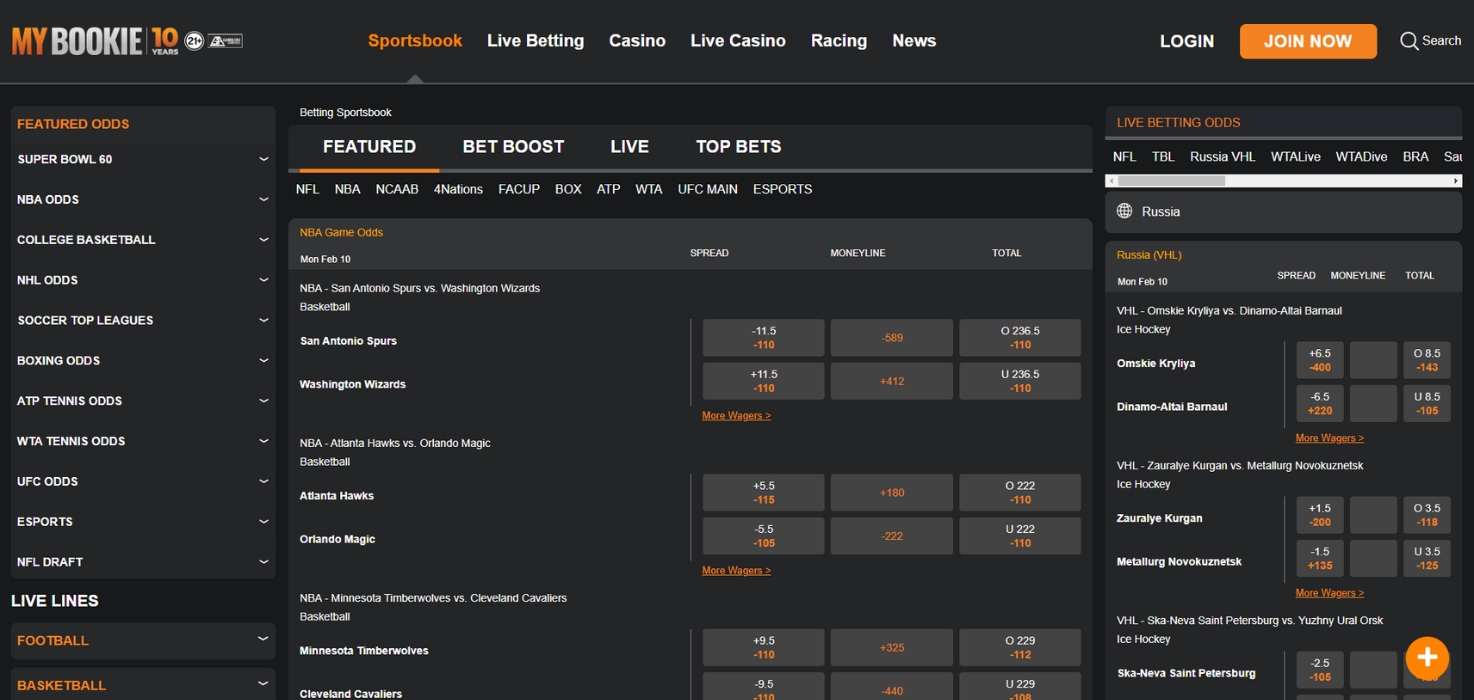Click live tabs horizontal scrollbar thumb
This screenshot has width=1474, height=700.
tap(1171, 181)
